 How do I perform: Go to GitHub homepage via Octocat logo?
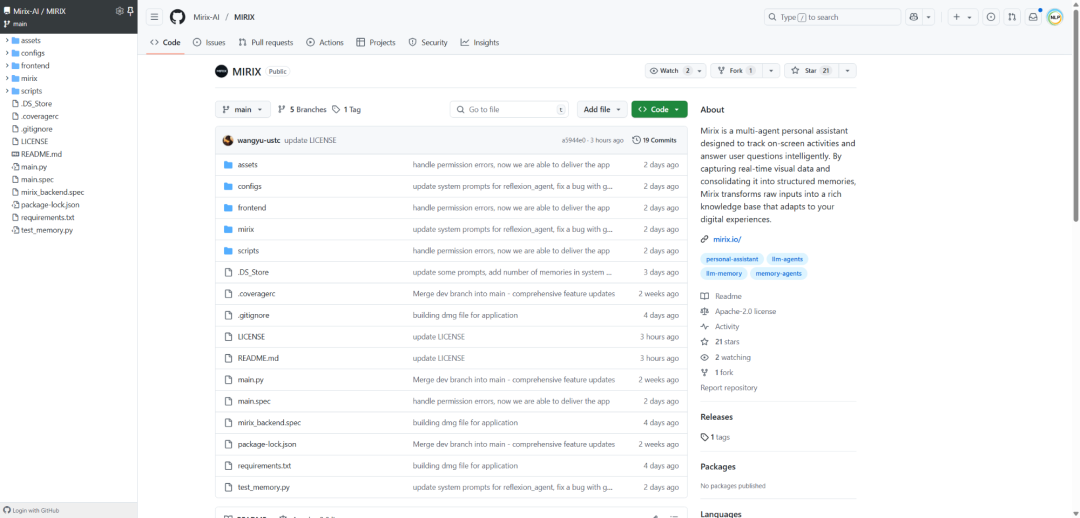178,17
